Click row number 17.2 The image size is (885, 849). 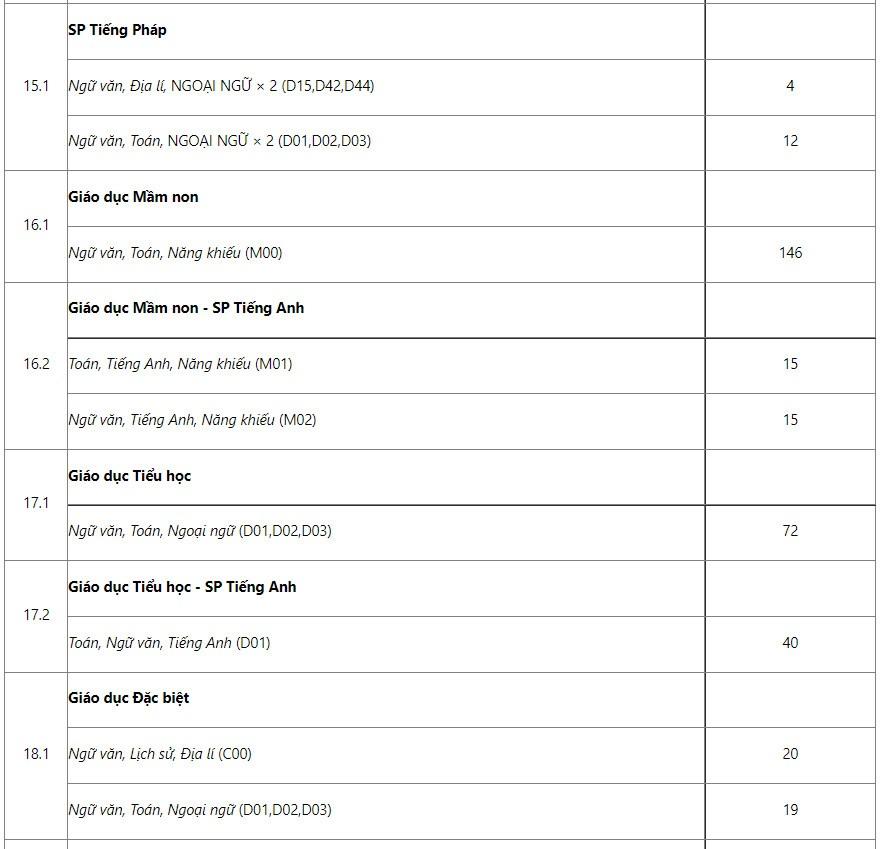tap(36, 615)
